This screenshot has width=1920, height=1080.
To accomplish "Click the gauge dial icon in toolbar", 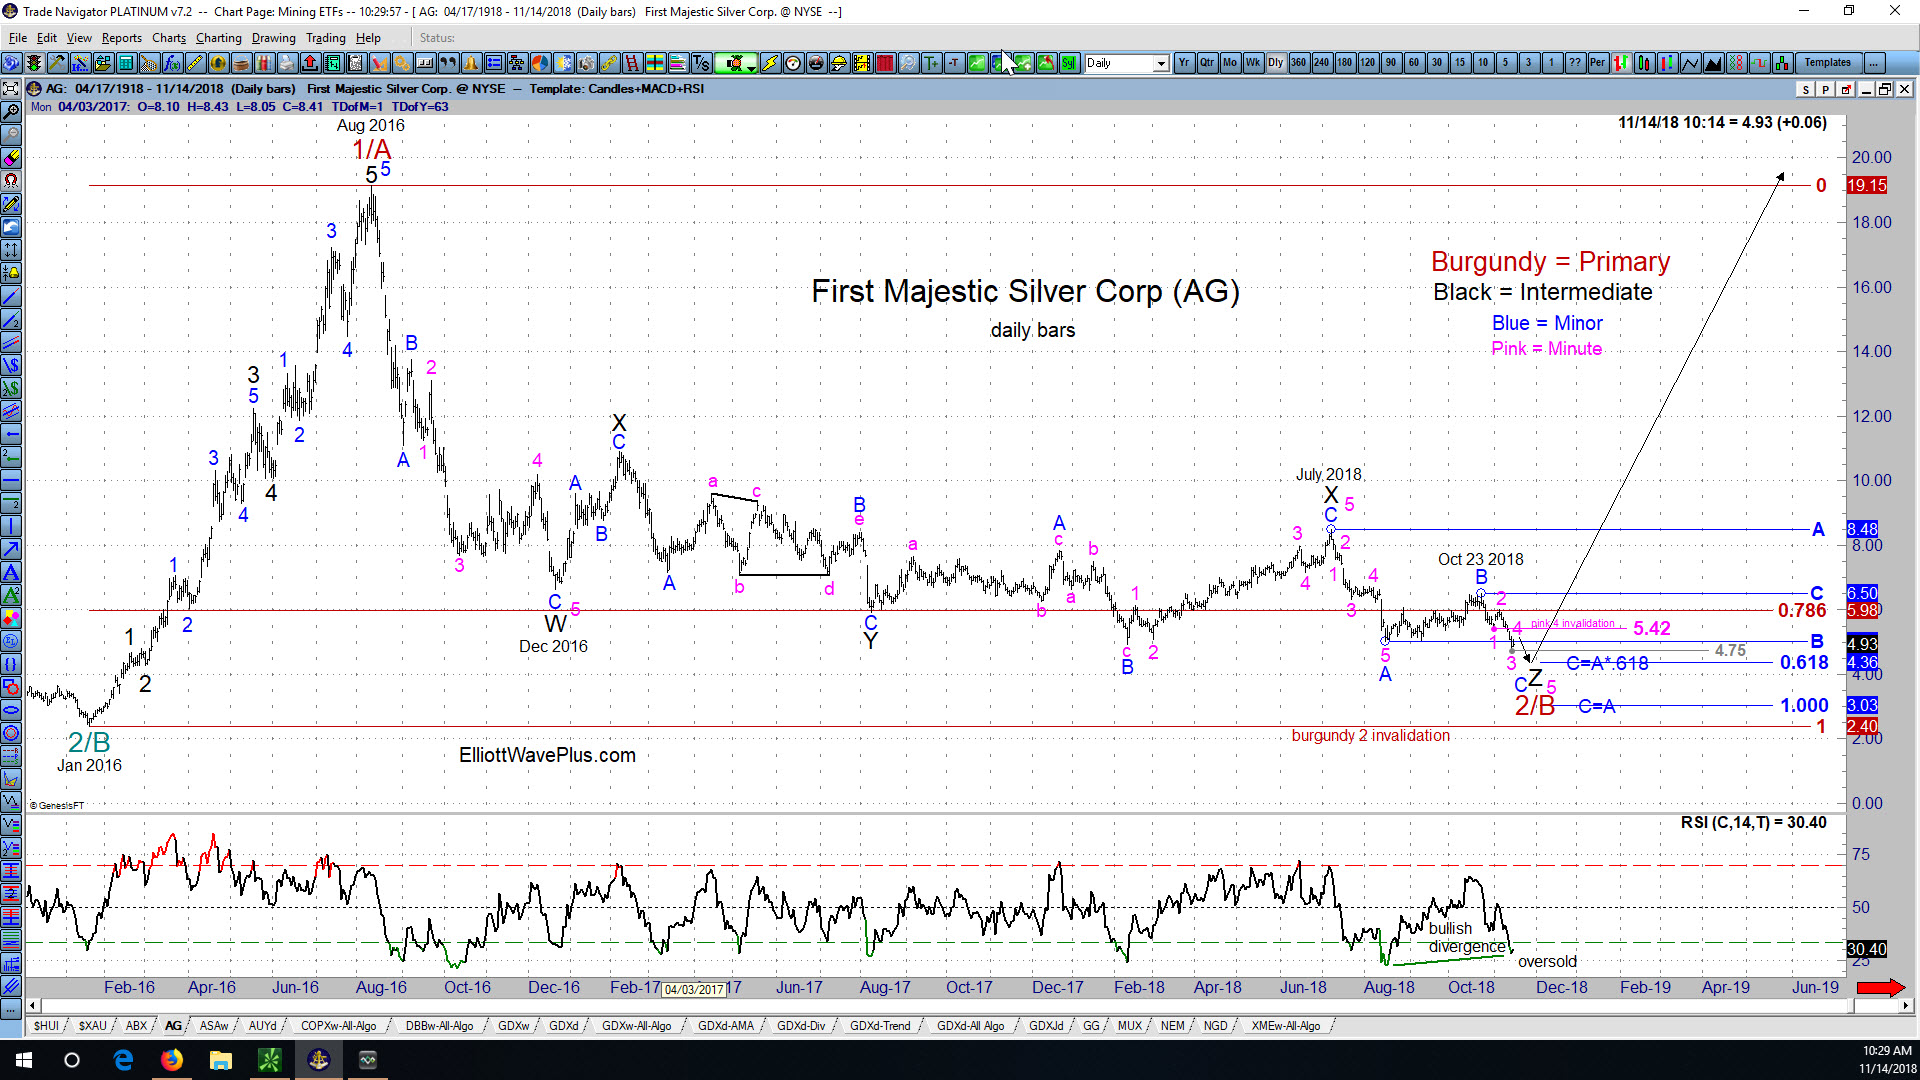I will (793, 63).
